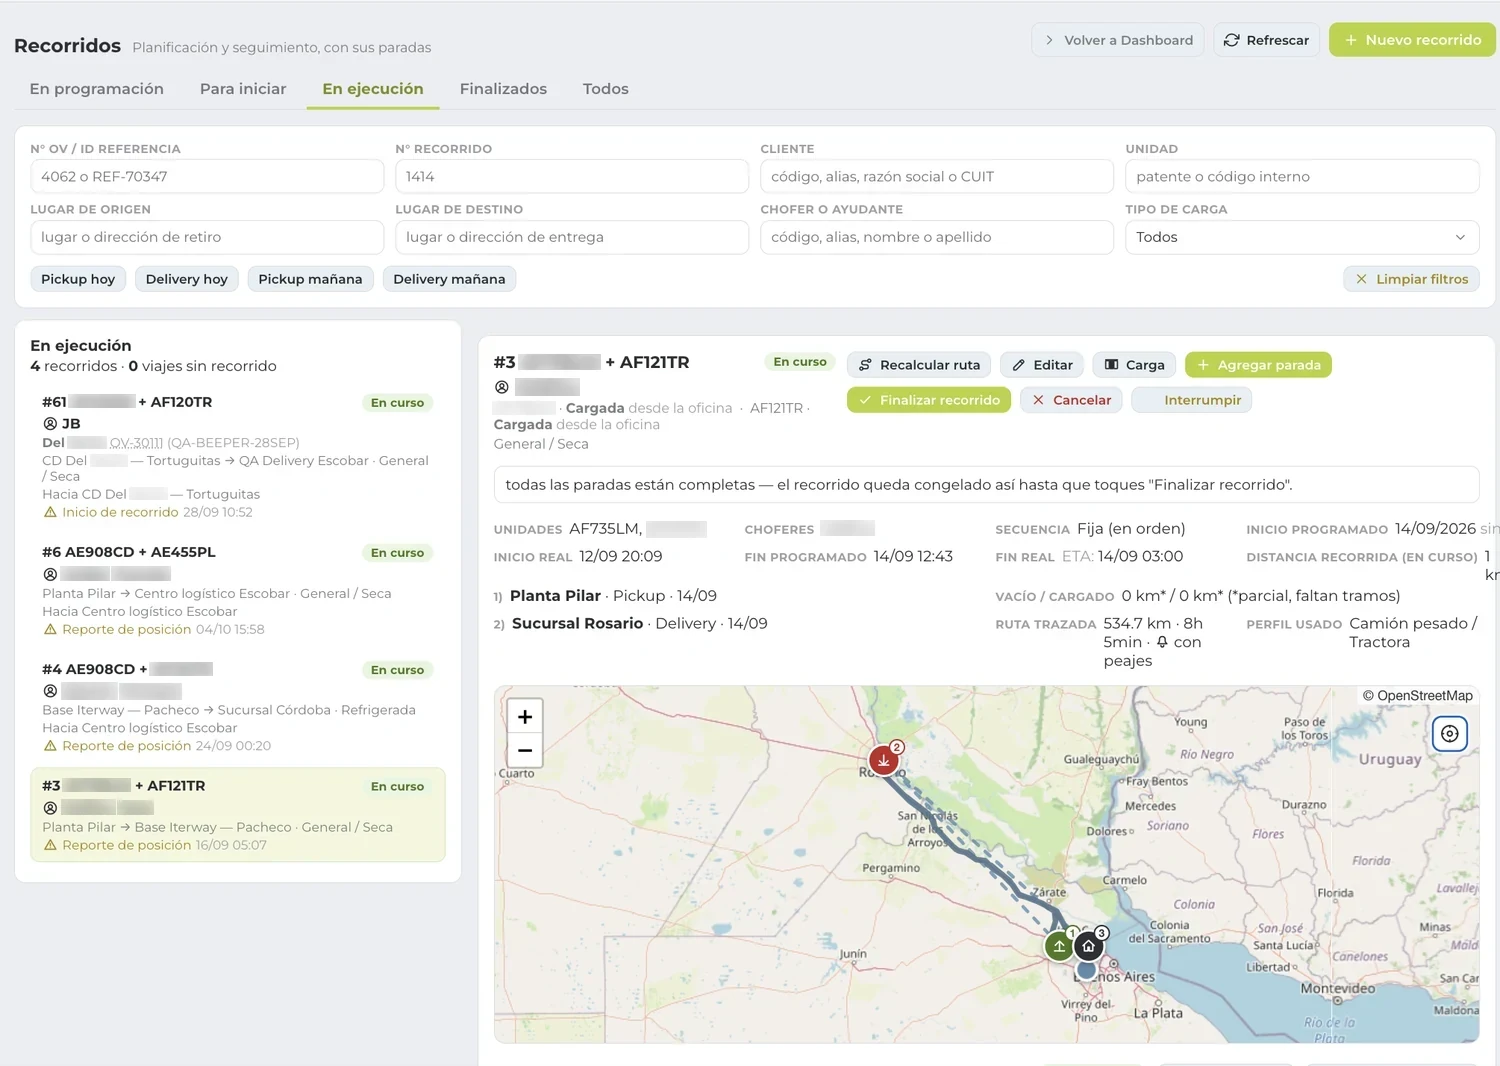Switch to the En programación tab
This screenshot has height=1066, width=1500.
point(97,89)
